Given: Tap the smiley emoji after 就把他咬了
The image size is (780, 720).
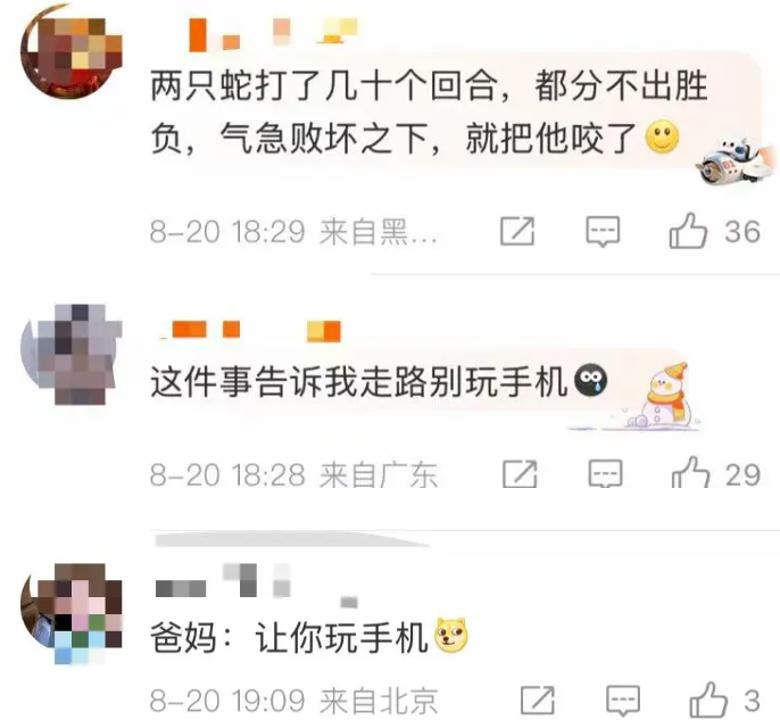Looking at the screenshot, I should pos(662,136).
